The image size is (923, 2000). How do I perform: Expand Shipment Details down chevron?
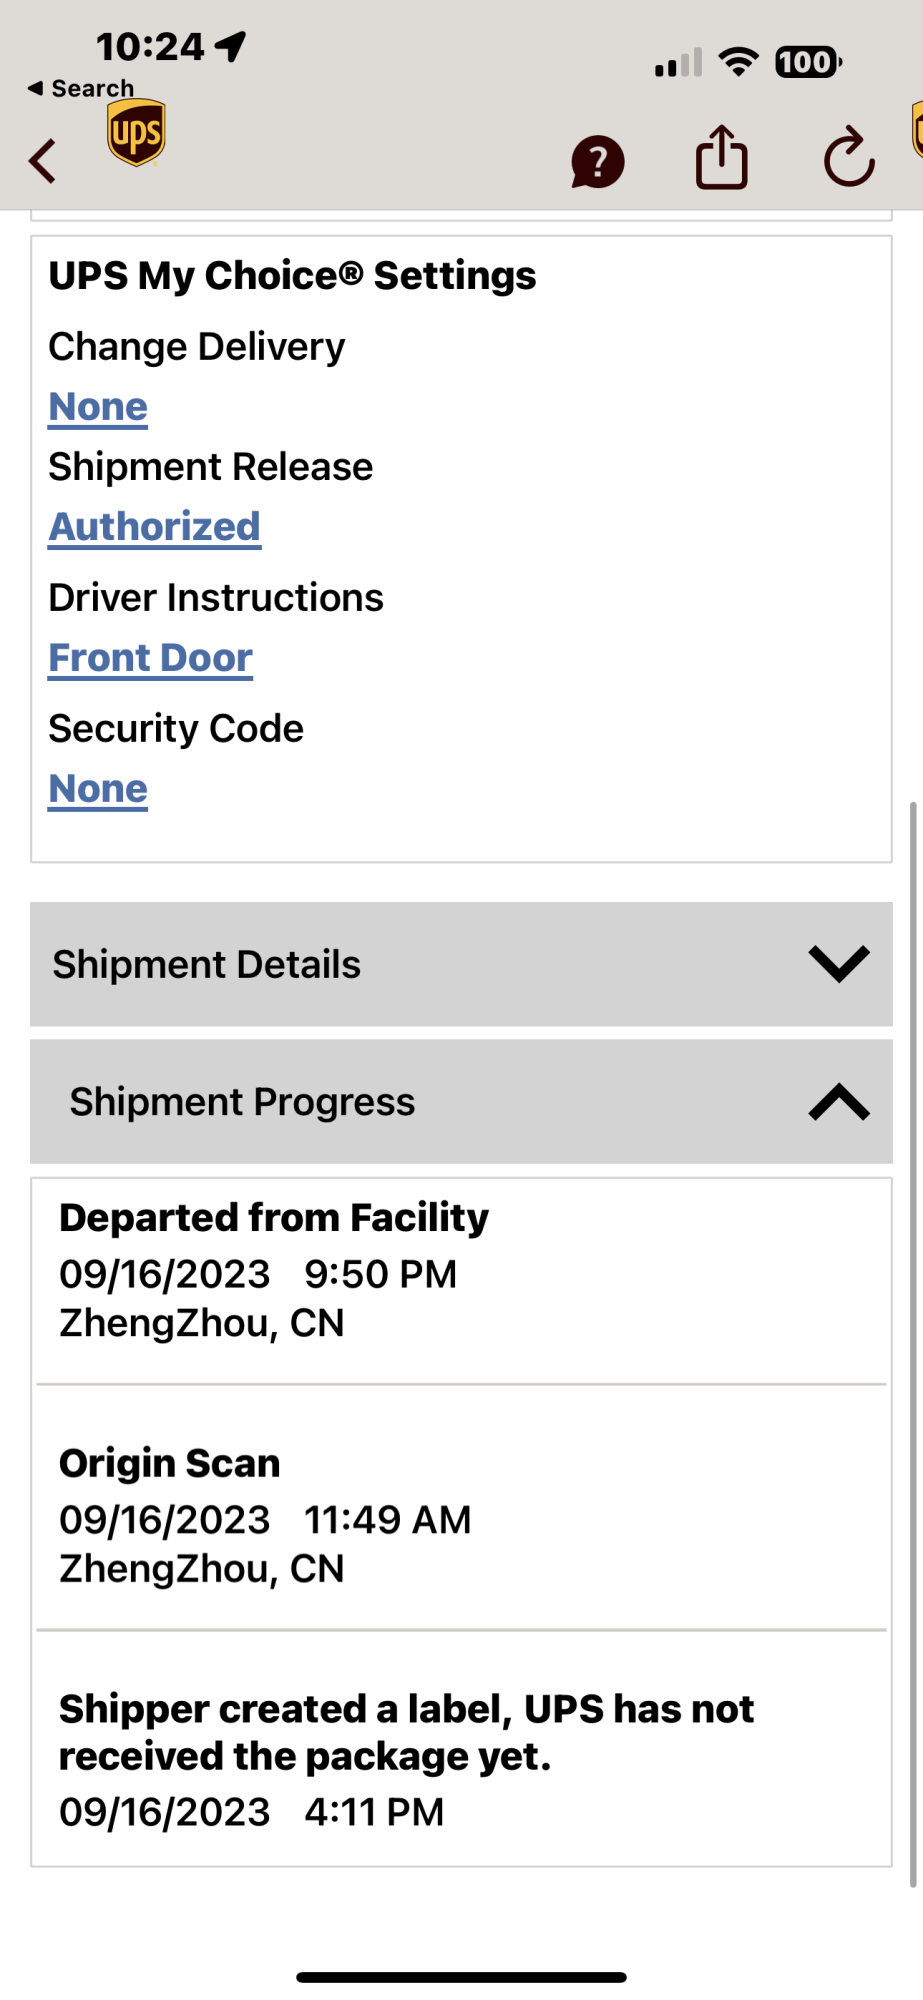(x=838, y=964)
